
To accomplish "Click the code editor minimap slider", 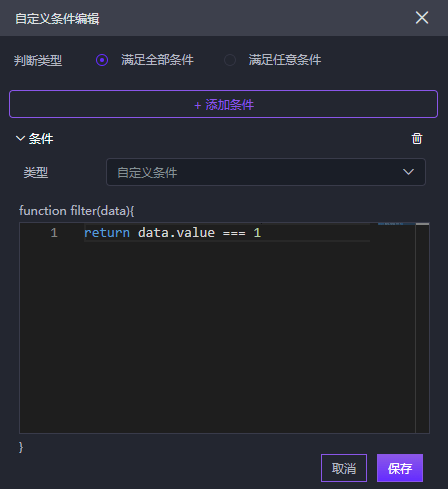I will tap(397, 224).
